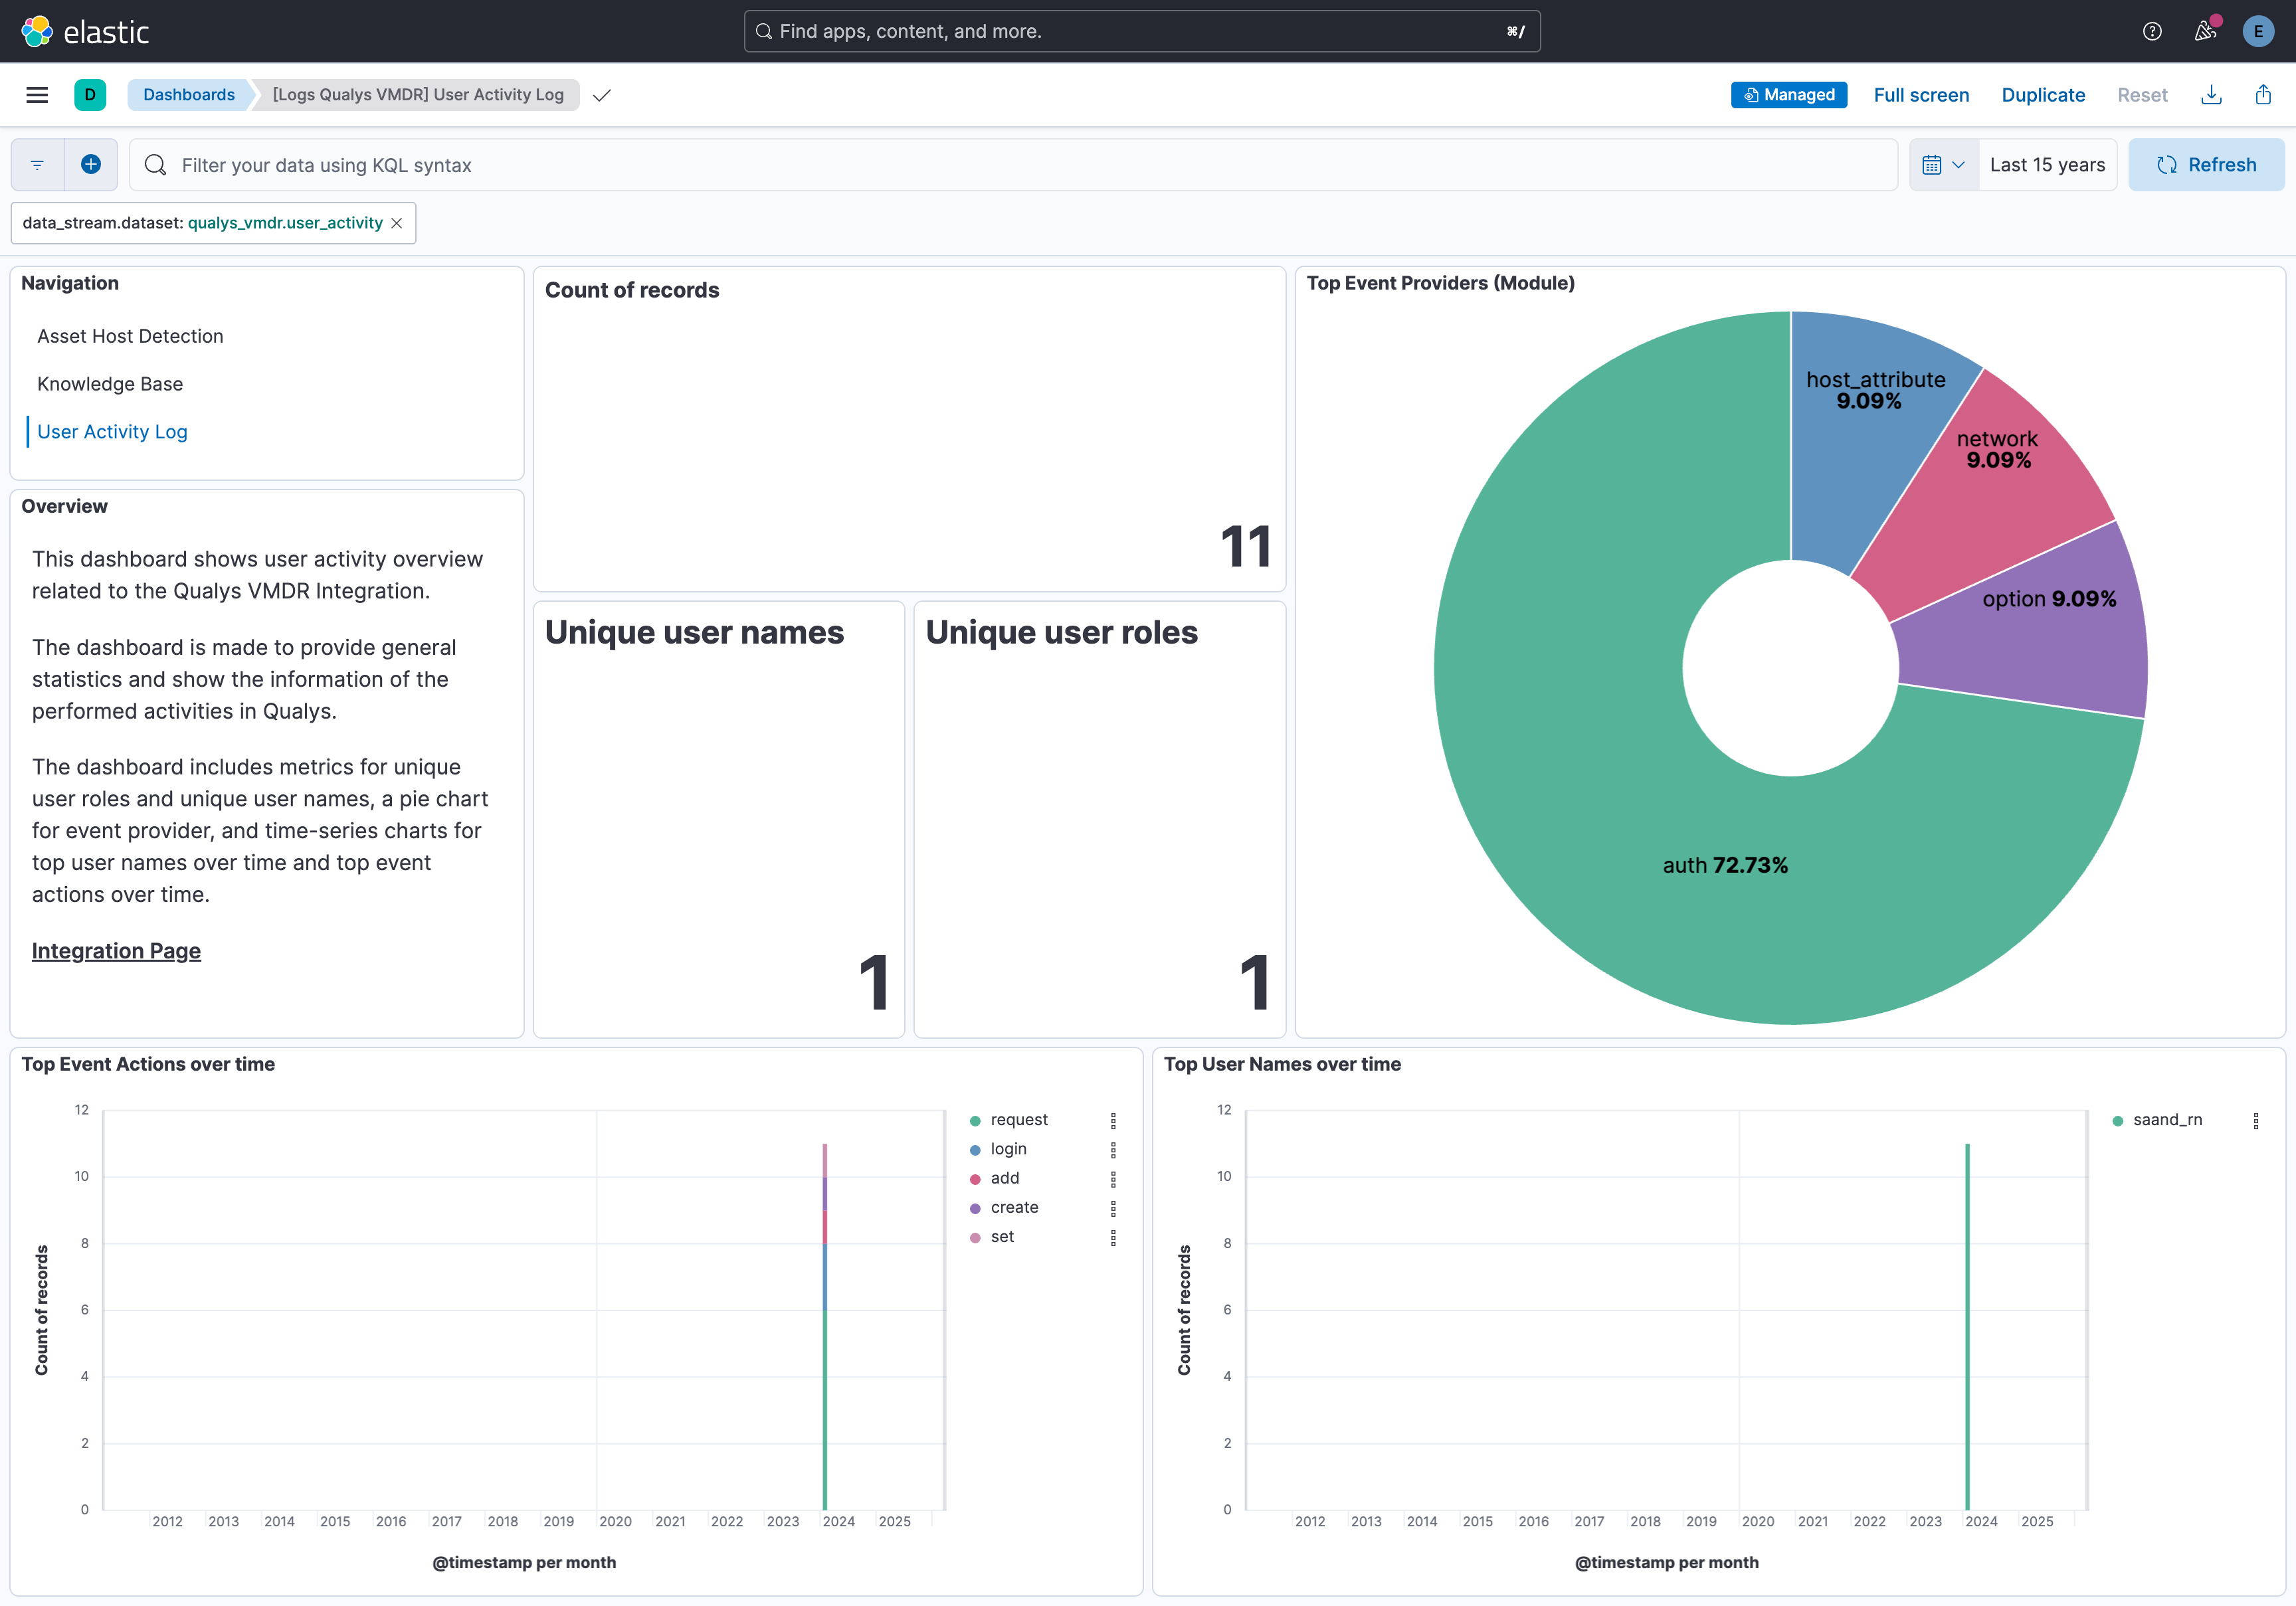
Task: Click the Refresh button
Action: [x=2206, y=164]
